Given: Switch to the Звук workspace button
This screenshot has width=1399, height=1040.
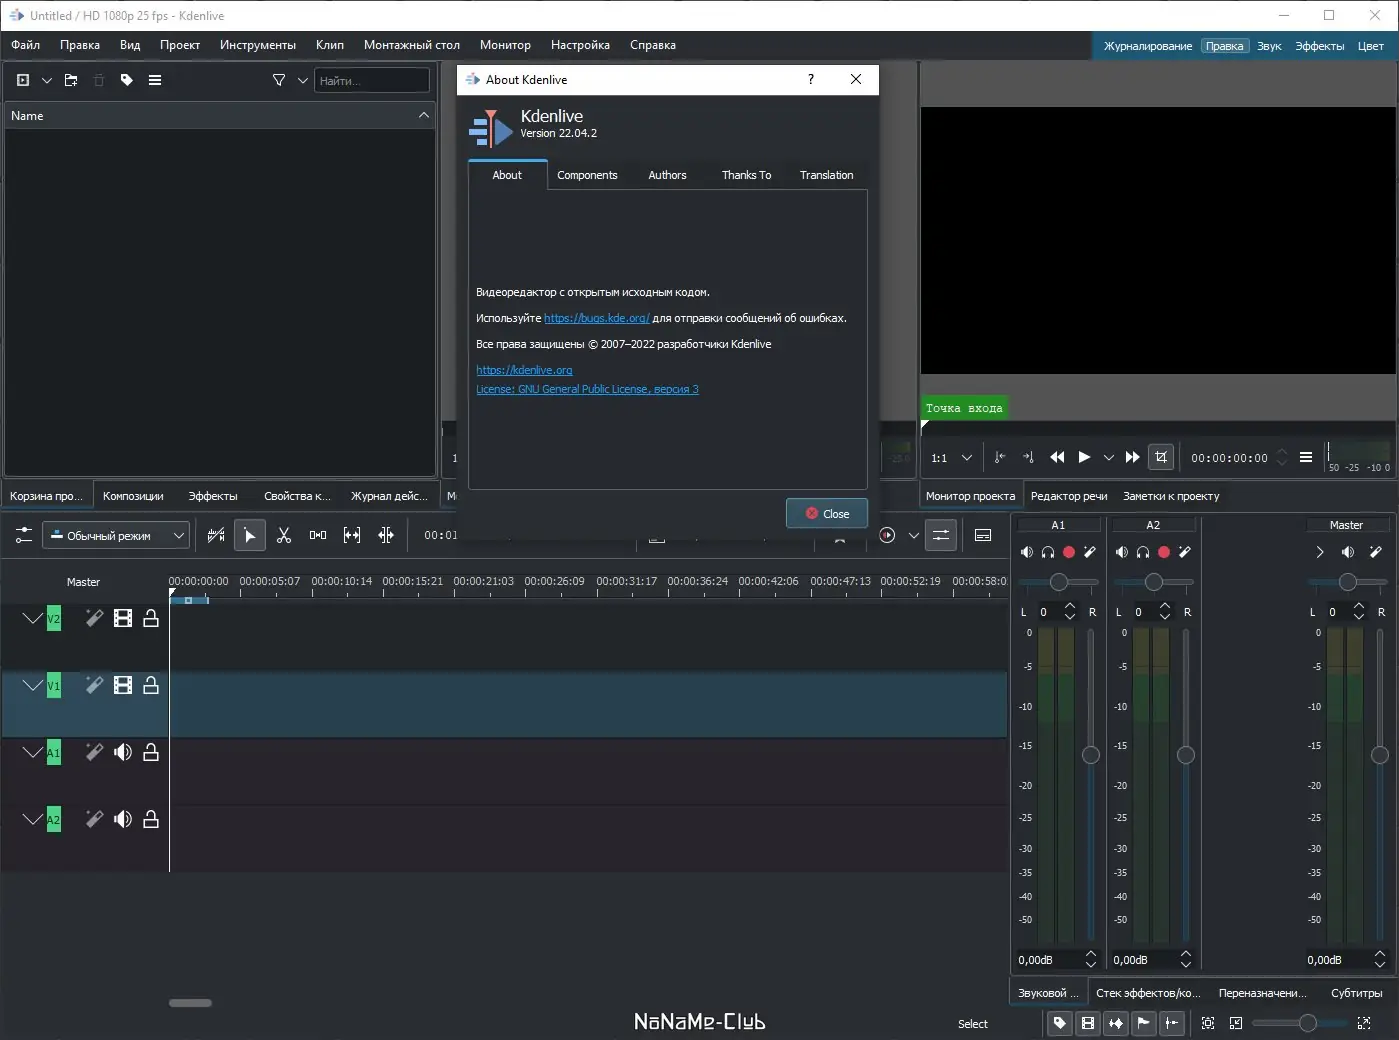Looking at the screenshot, I should pyautogui.click(x=1269, y=46).
